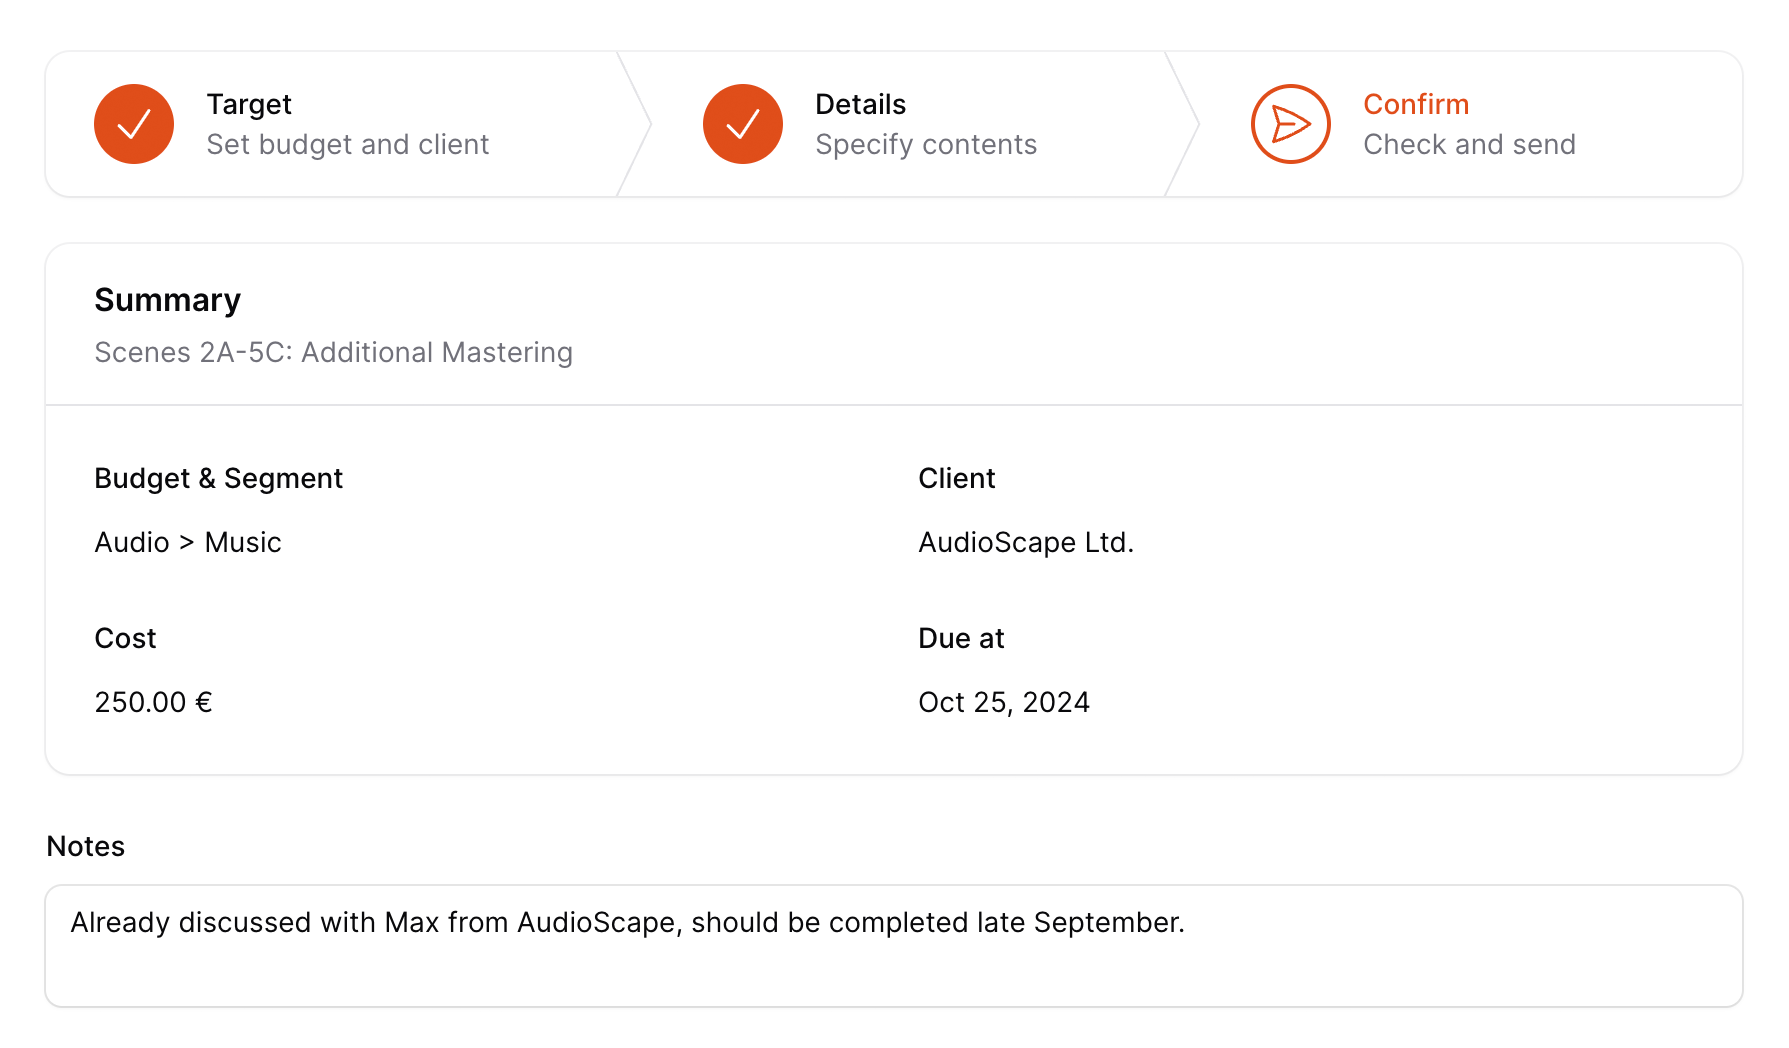Click the Target step checkmark icon
This screenshot has width=1789, height=1048.
click(134, 124)
